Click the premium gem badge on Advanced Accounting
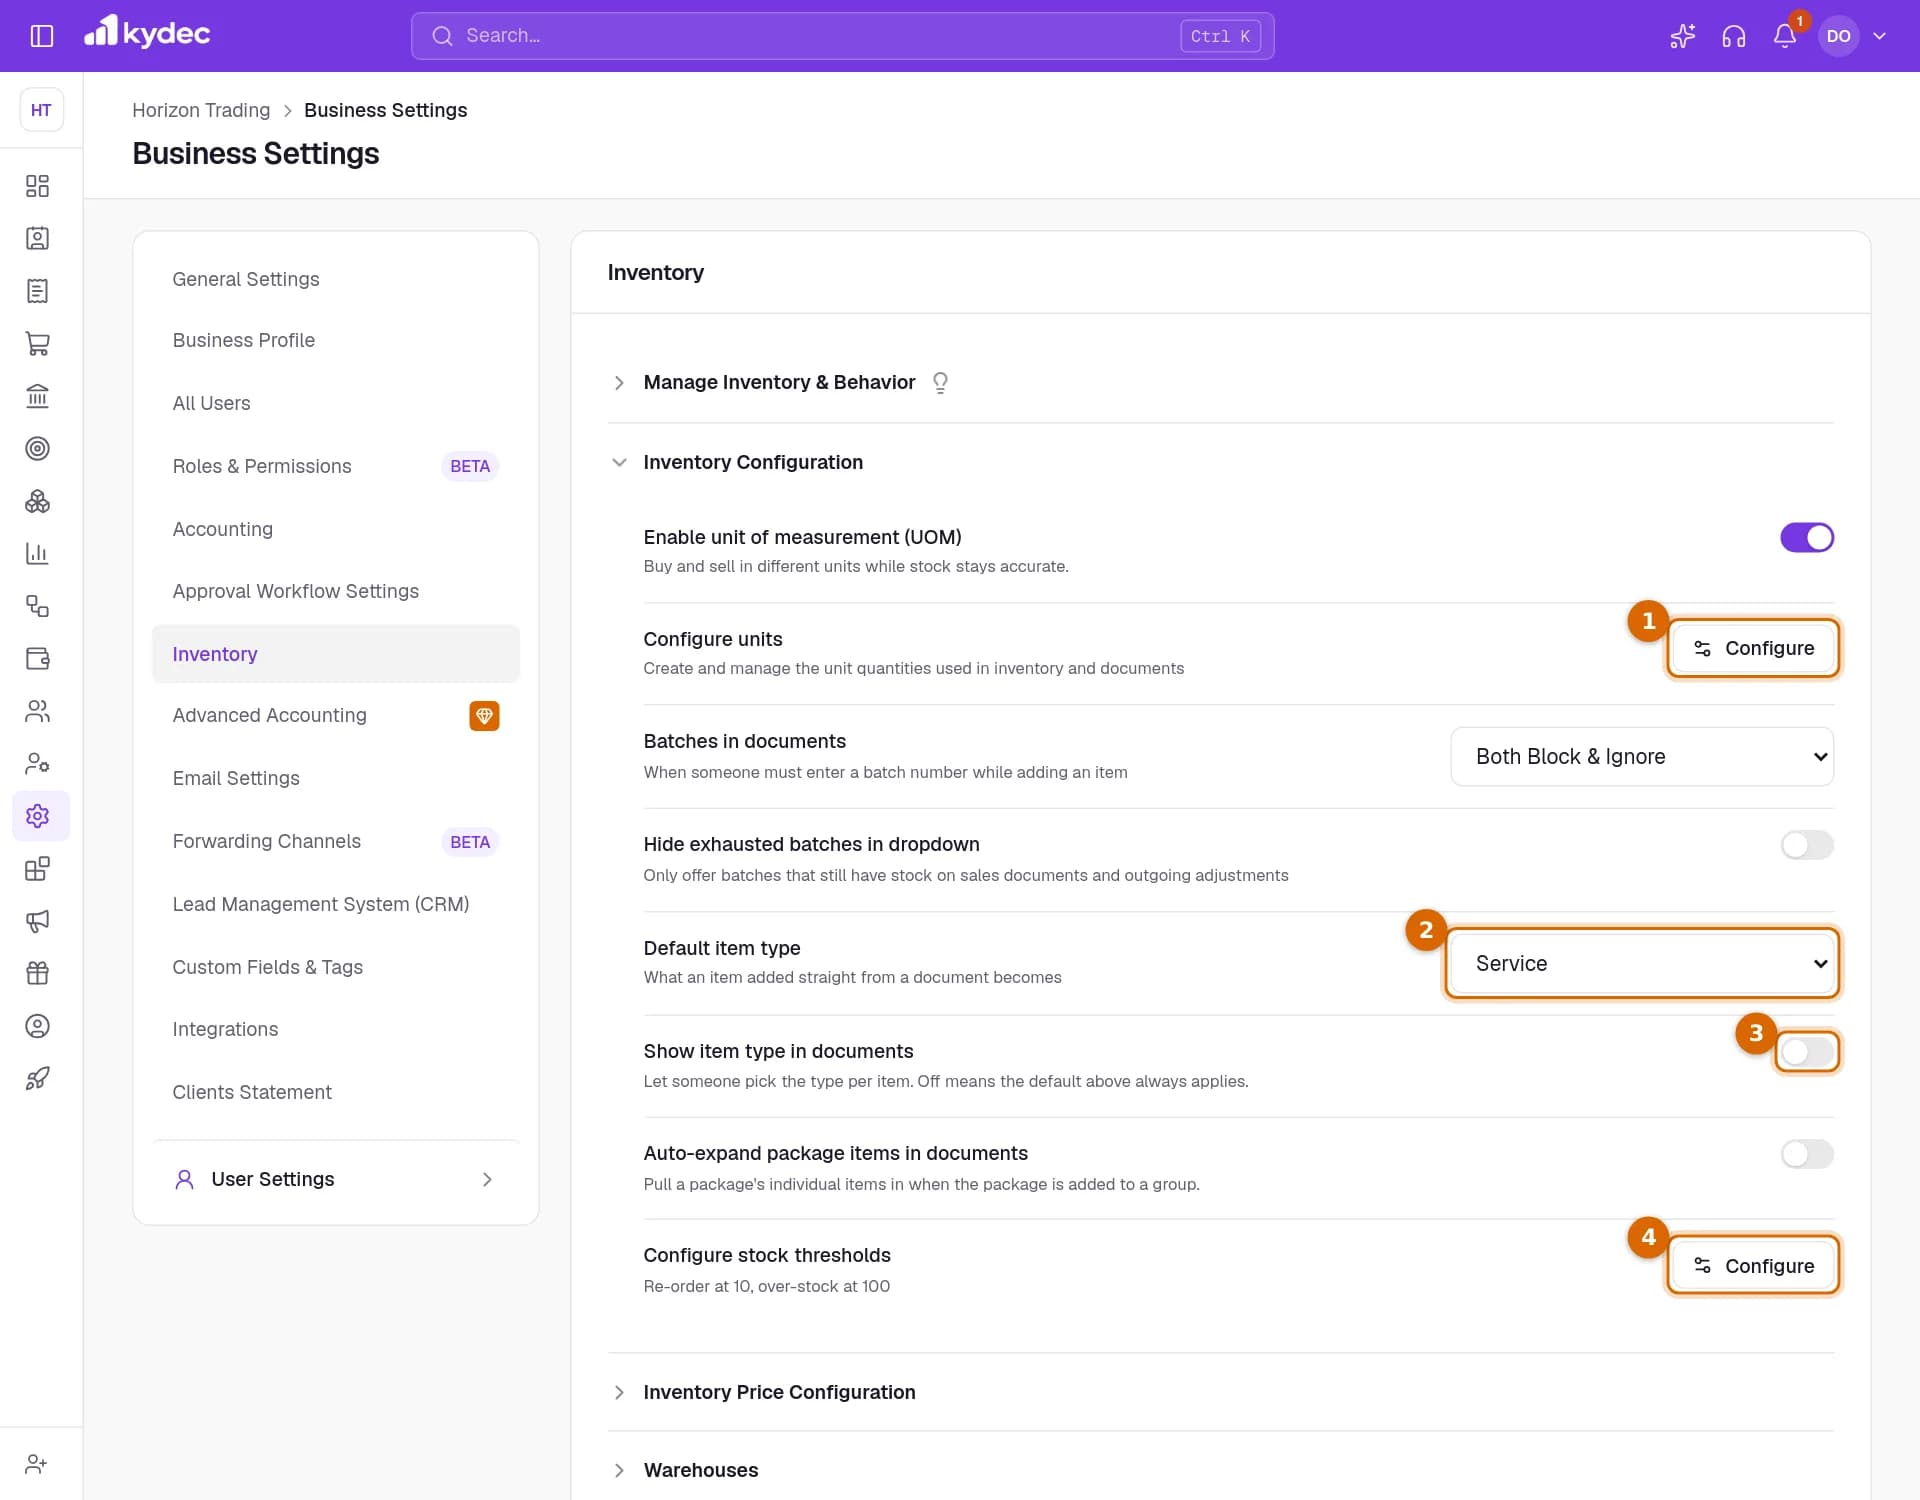The width and height of the screenshot is (1920, 1500). [x=484, y=716]
